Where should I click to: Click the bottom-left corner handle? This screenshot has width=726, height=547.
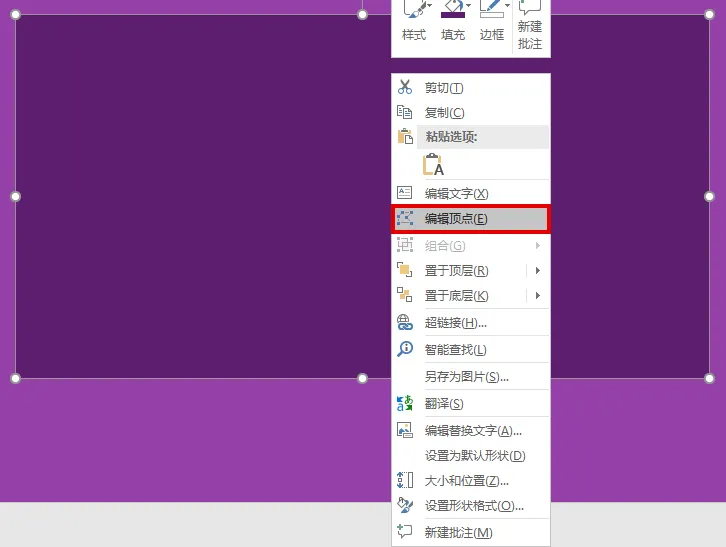pos(15,378)
